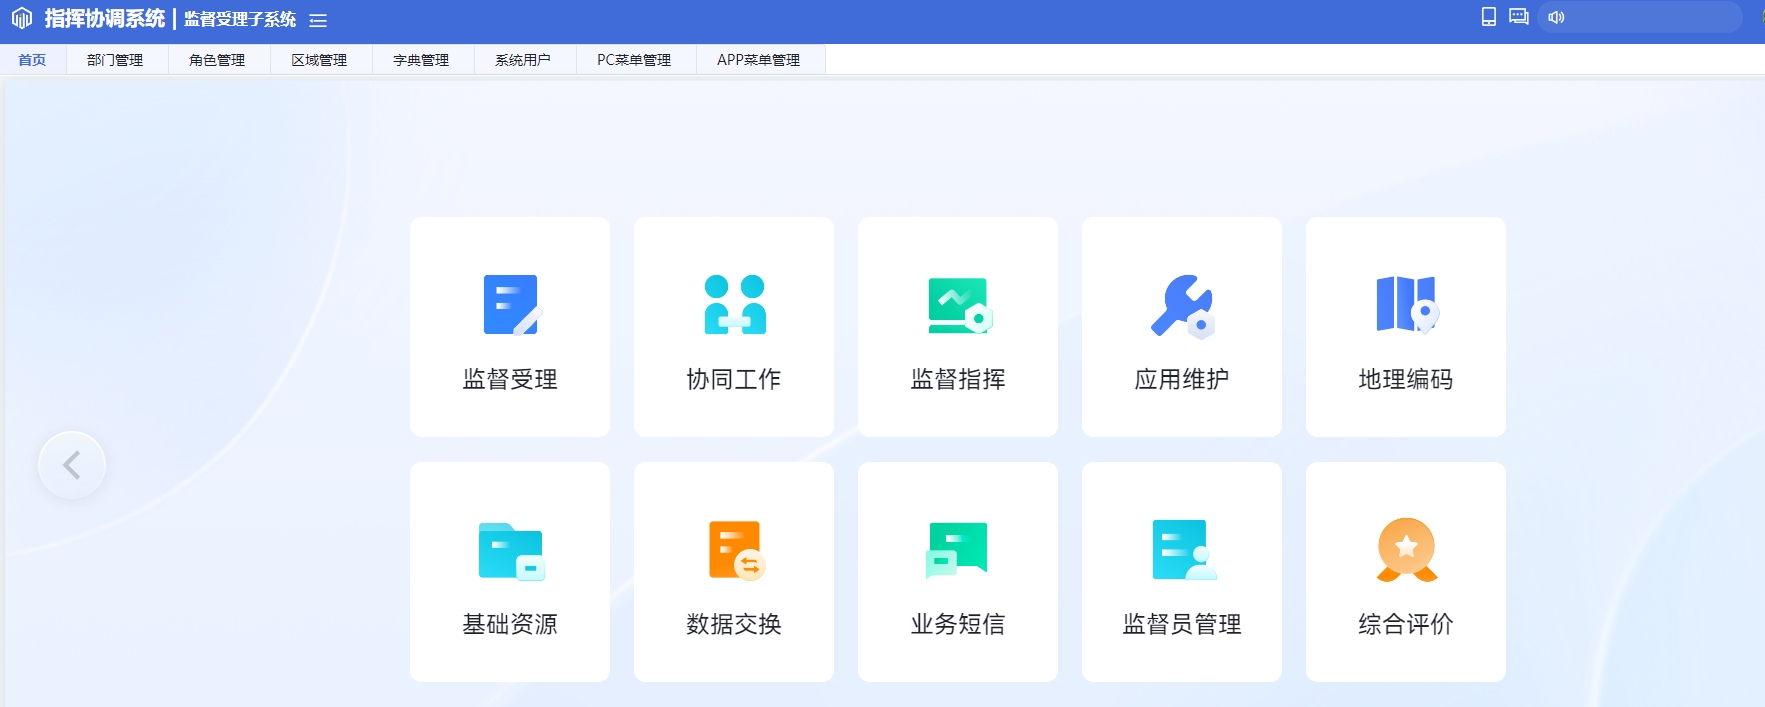The width and height of the screenshot is (1765, 707).
Task: Open the 监督员管理 module icon
Action: (1182, 551)
